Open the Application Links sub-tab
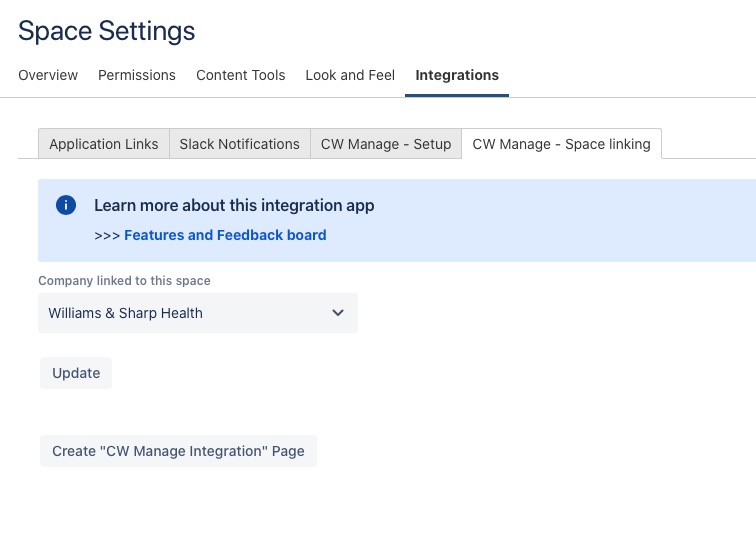 104,144
